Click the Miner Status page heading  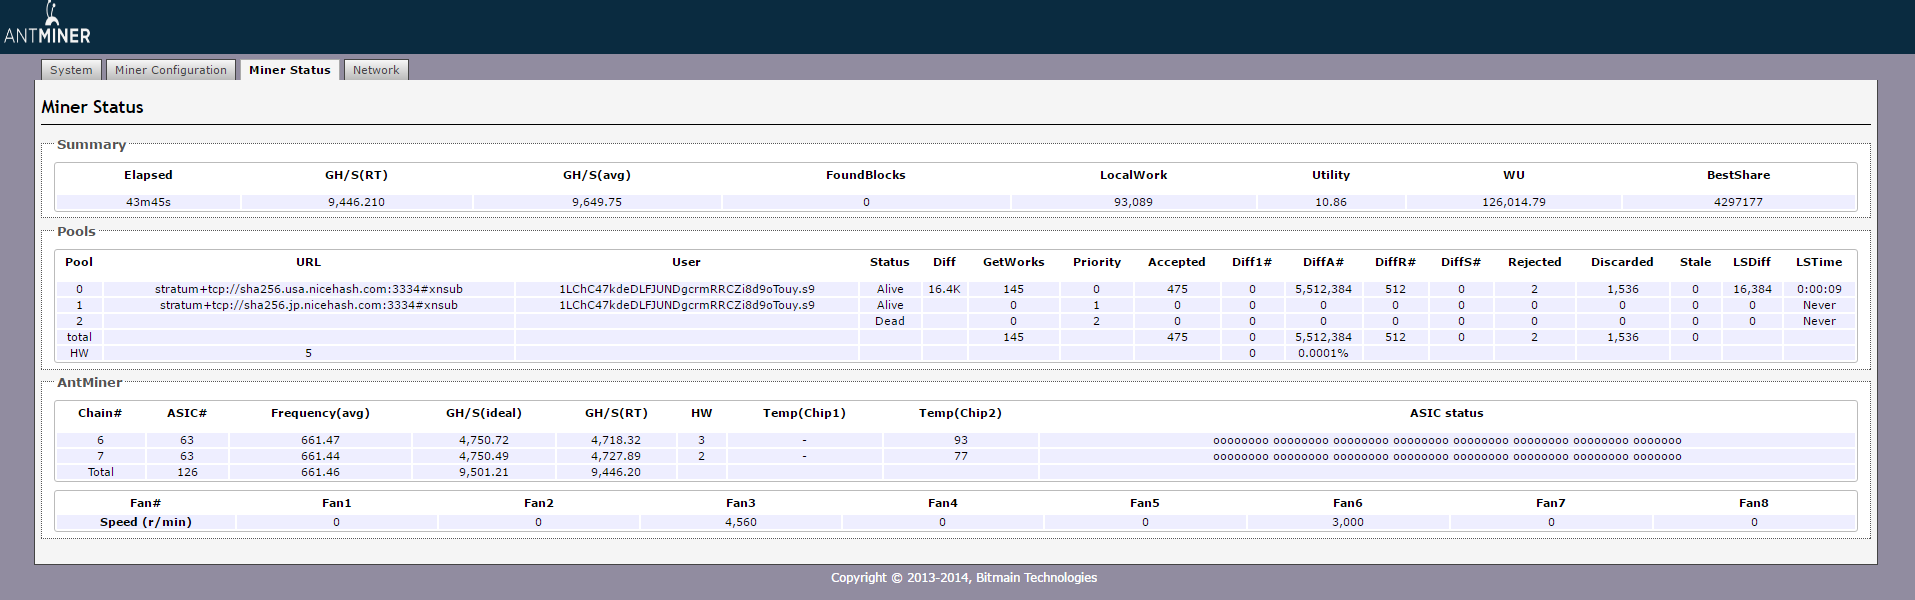pyautogui.click(x=92, y=107)
